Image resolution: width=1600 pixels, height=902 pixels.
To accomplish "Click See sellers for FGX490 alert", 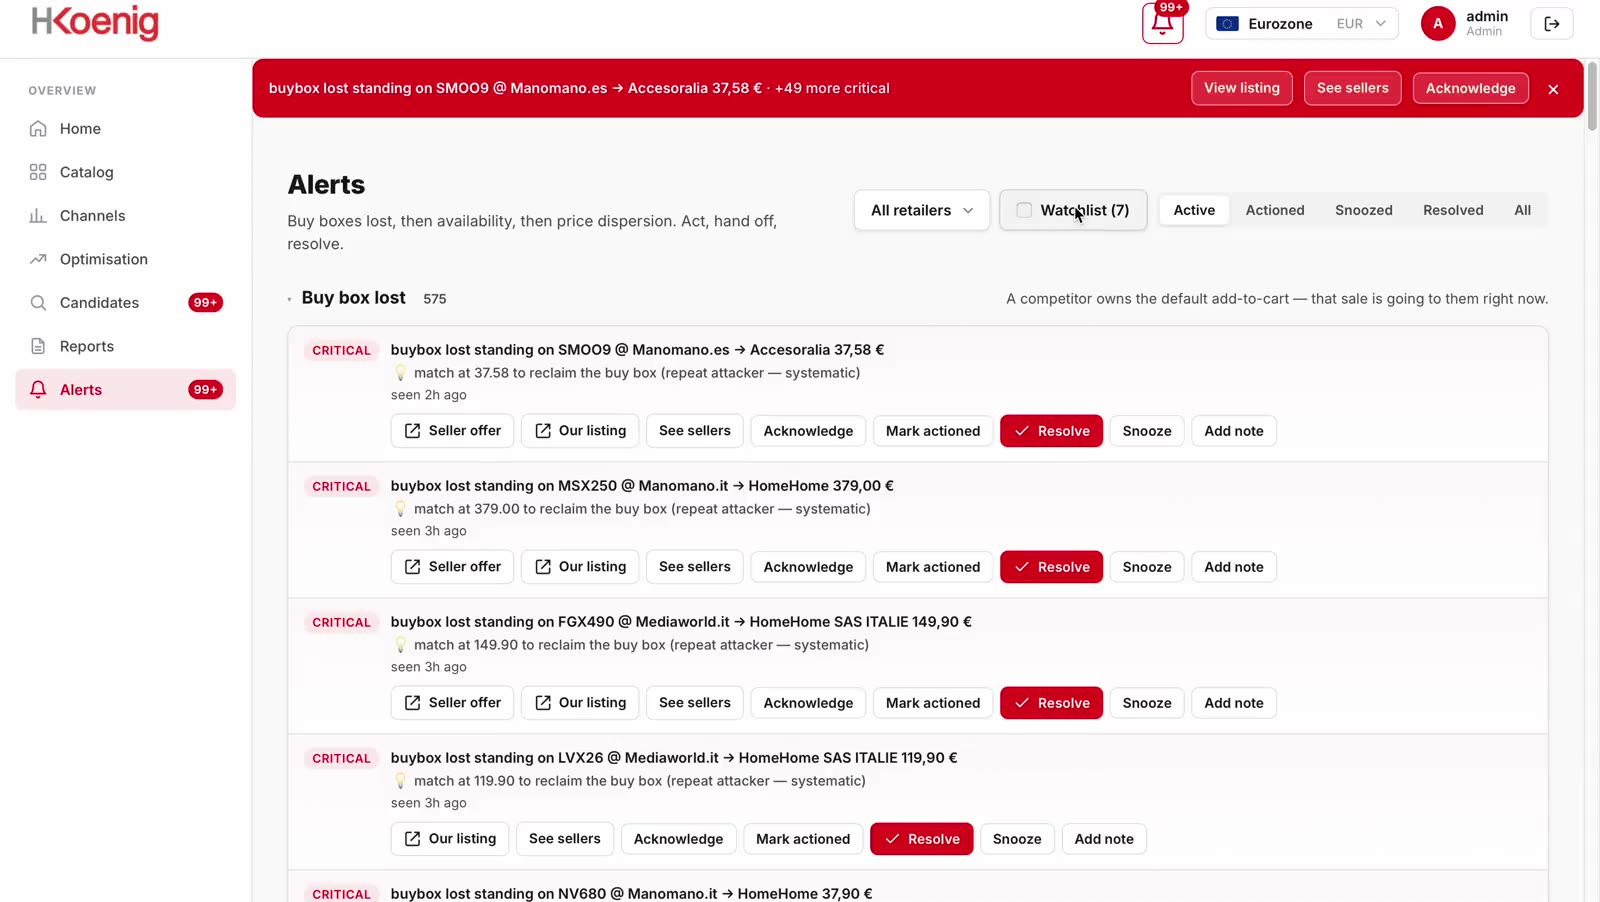I will coord(695,703).
